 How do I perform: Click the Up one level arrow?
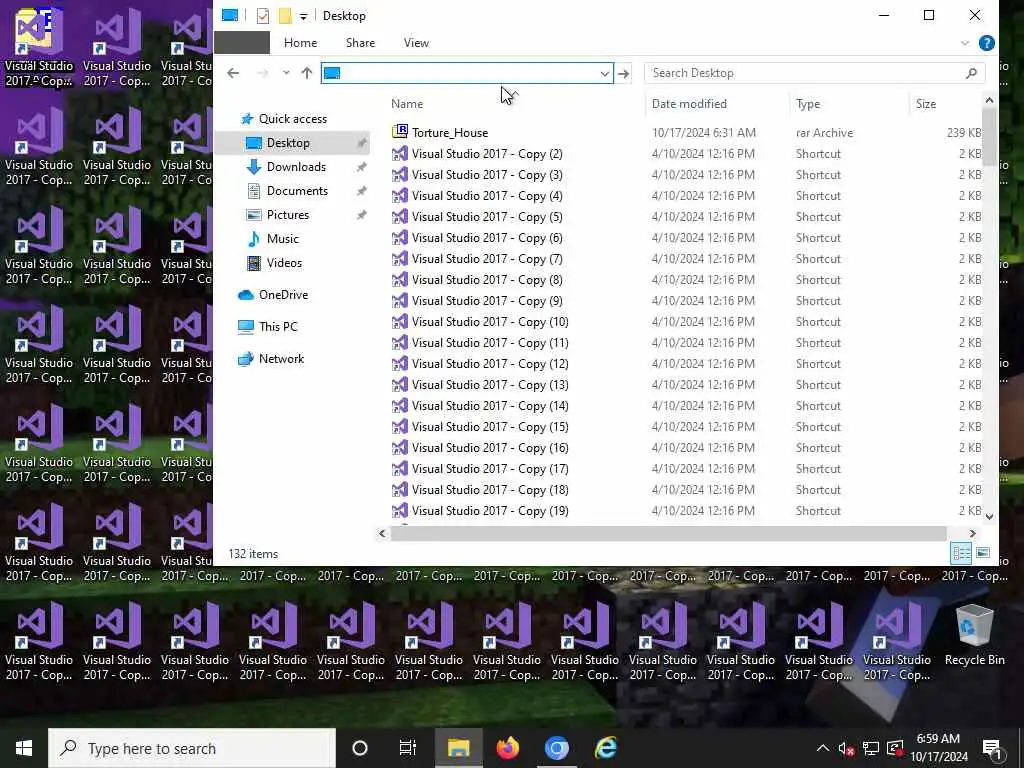point(307,73)
